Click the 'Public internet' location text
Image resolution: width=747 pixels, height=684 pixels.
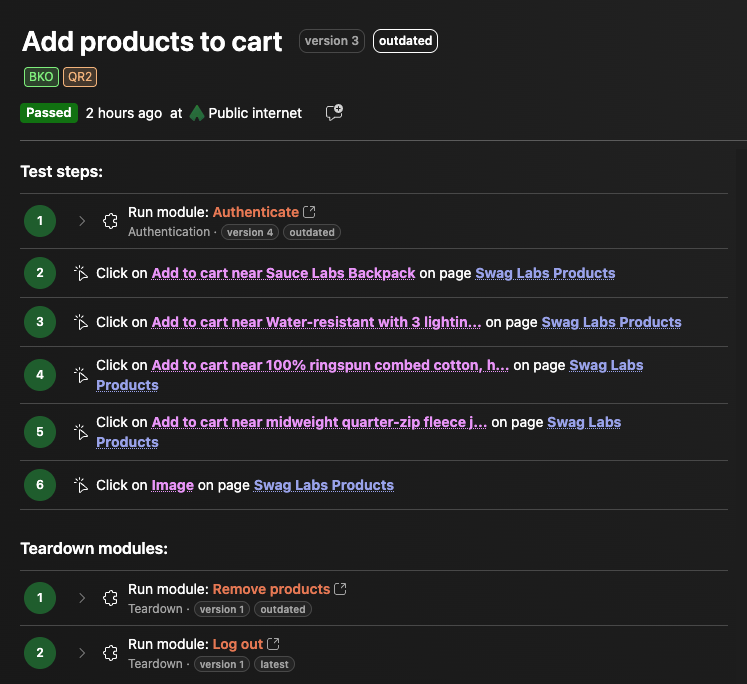tap(255, 113)
